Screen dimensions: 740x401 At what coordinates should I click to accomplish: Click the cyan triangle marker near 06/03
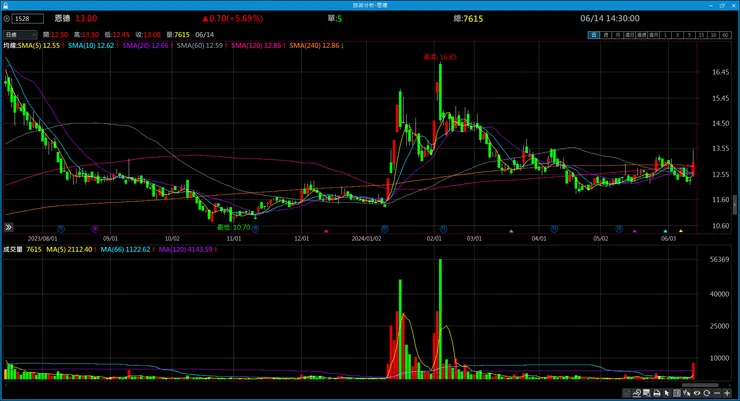click(665, 231)
